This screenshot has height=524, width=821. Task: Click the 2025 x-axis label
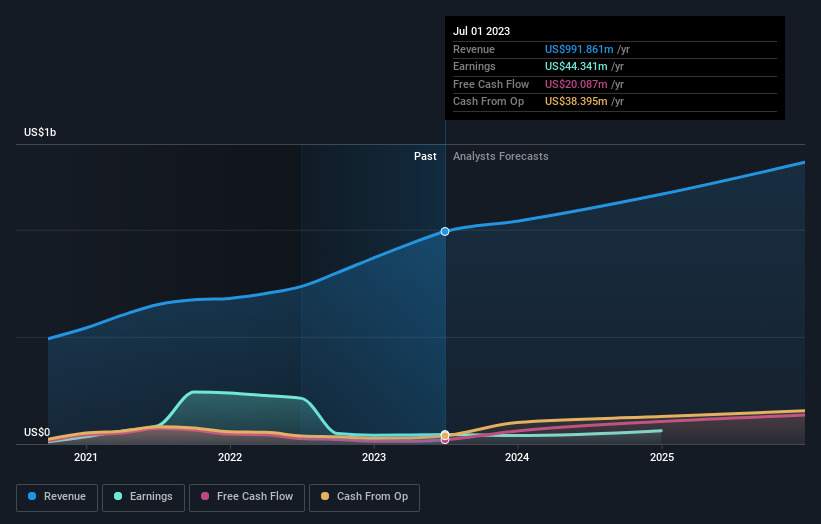(662, 457)
